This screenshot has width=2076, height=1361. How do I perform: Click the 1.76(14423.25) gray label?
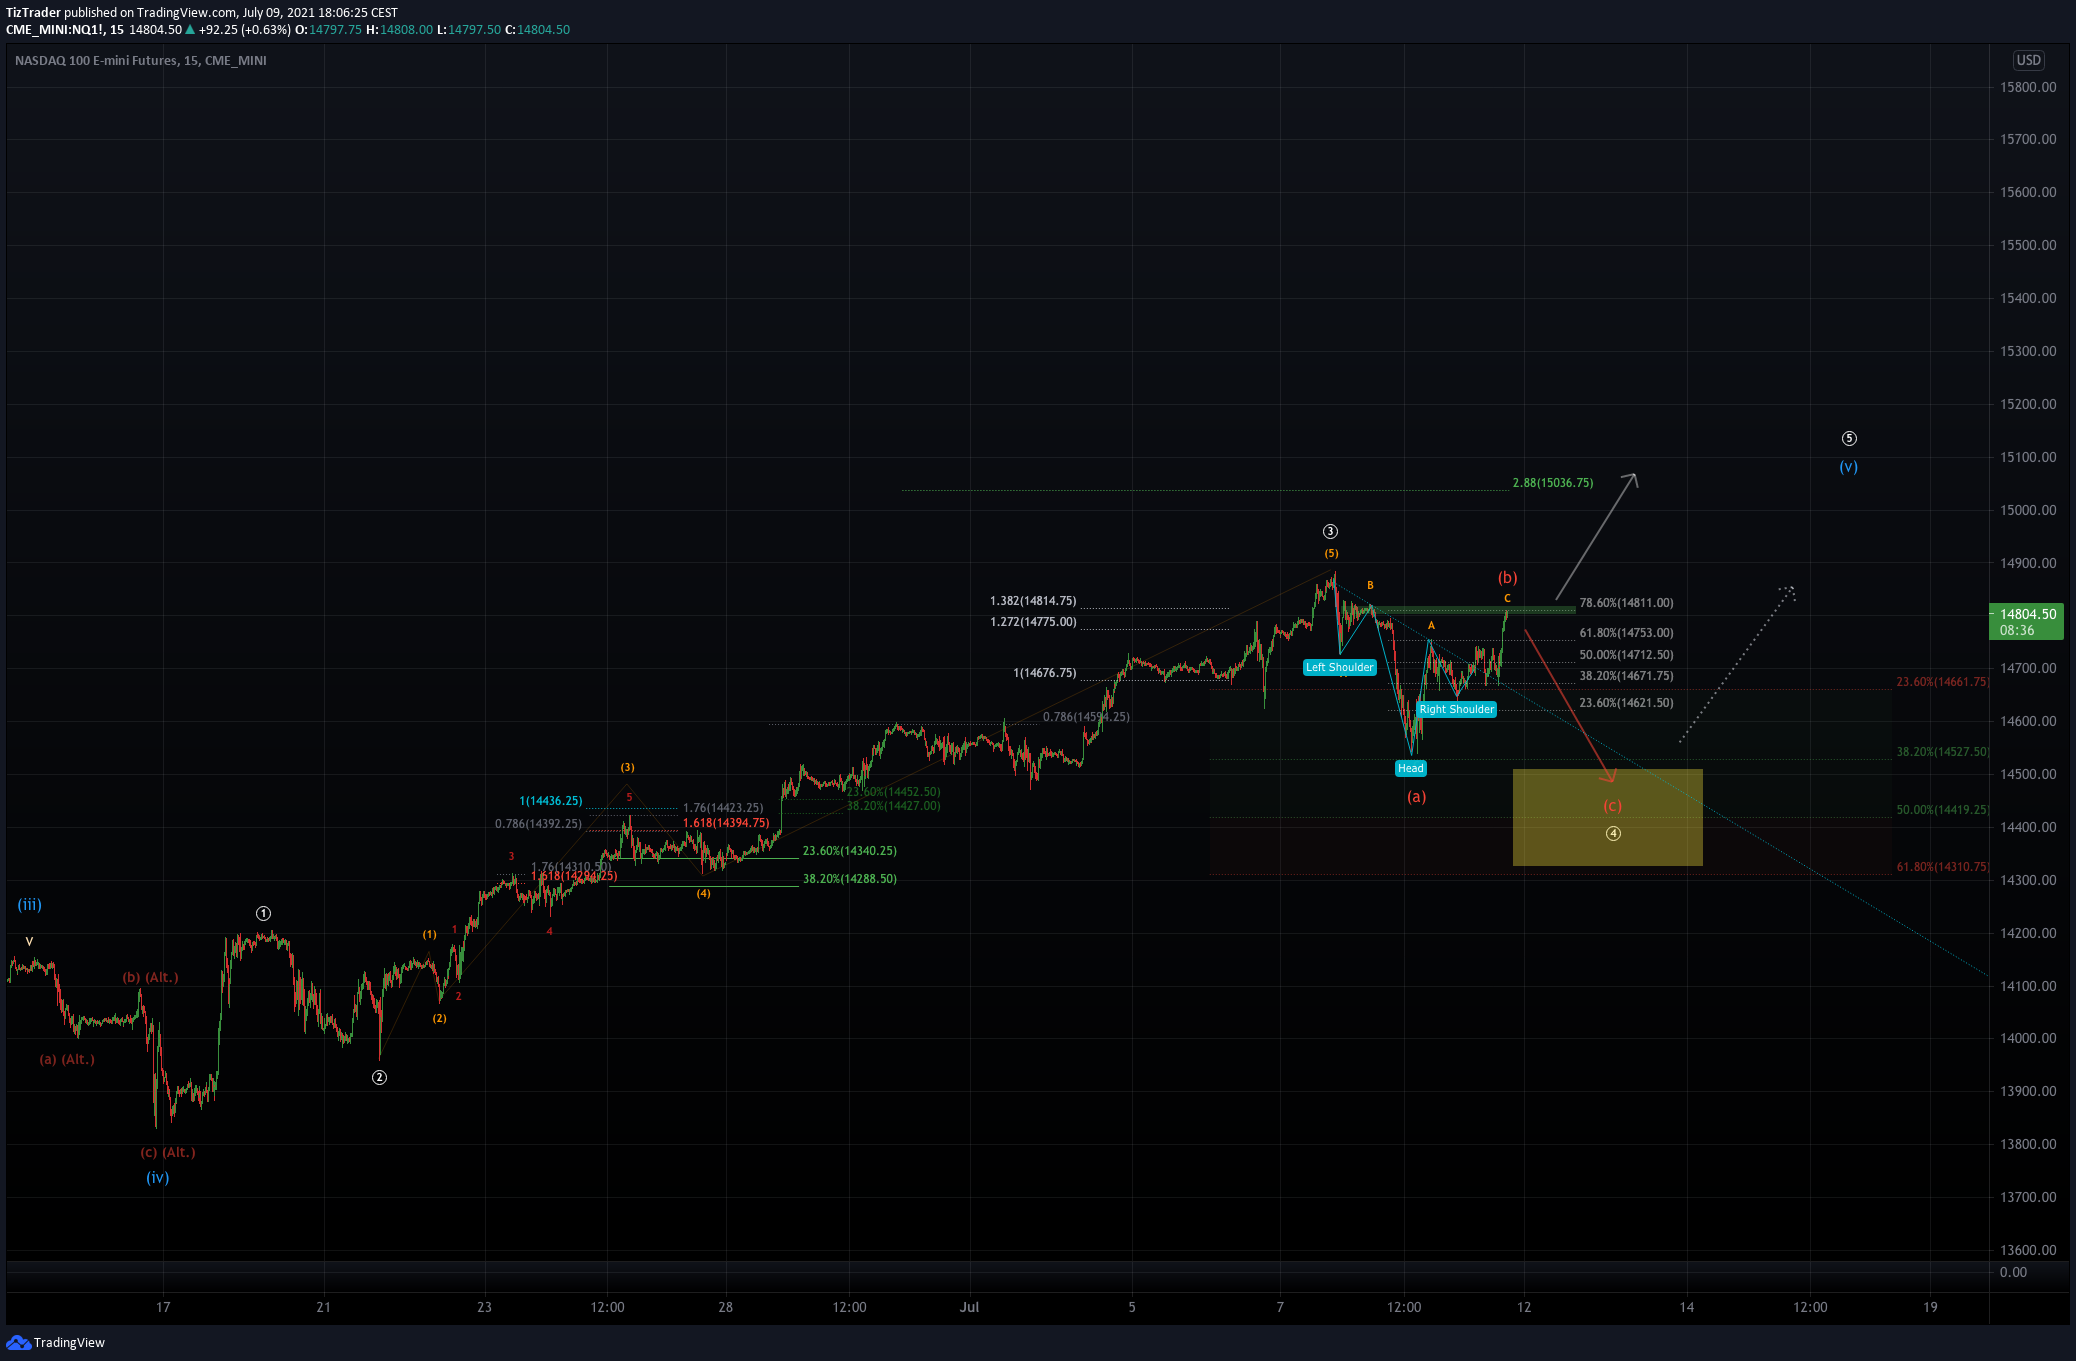pos(723,808)
